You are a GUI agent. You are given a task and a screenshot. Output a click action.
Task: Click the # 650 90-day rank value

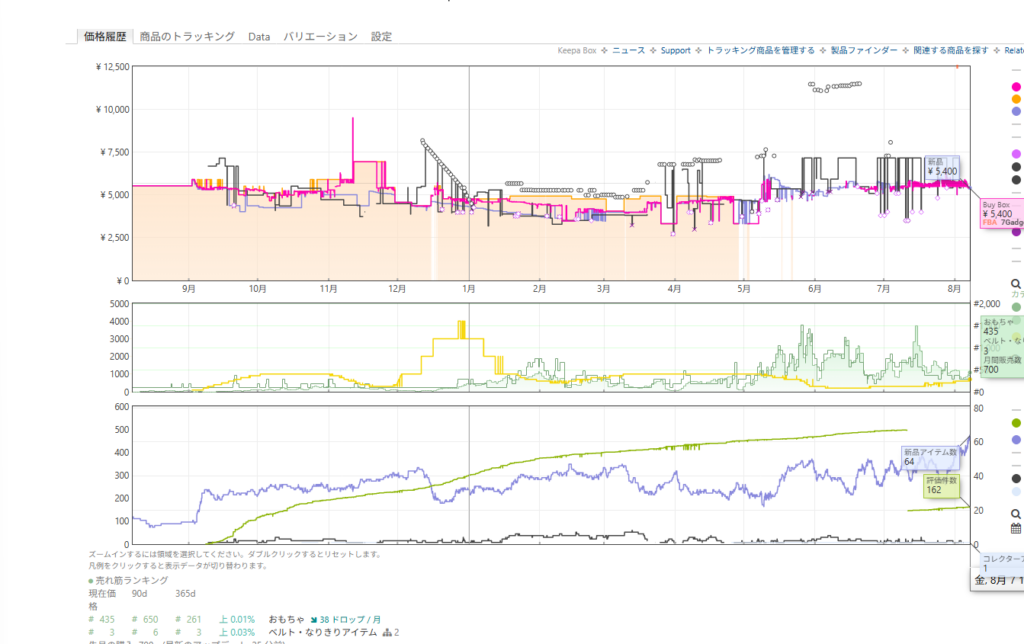pyautogui.click(x=145, y=620)
